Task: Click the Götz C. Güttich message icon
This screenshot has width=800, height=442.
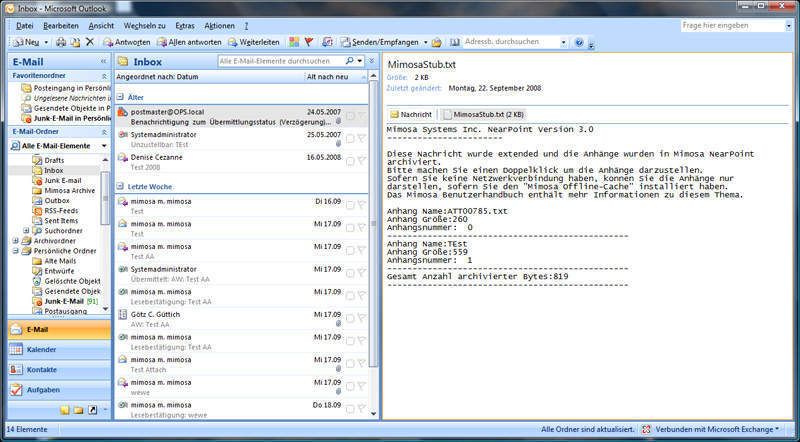Action: pyautogui.click(x=122, y=315)
